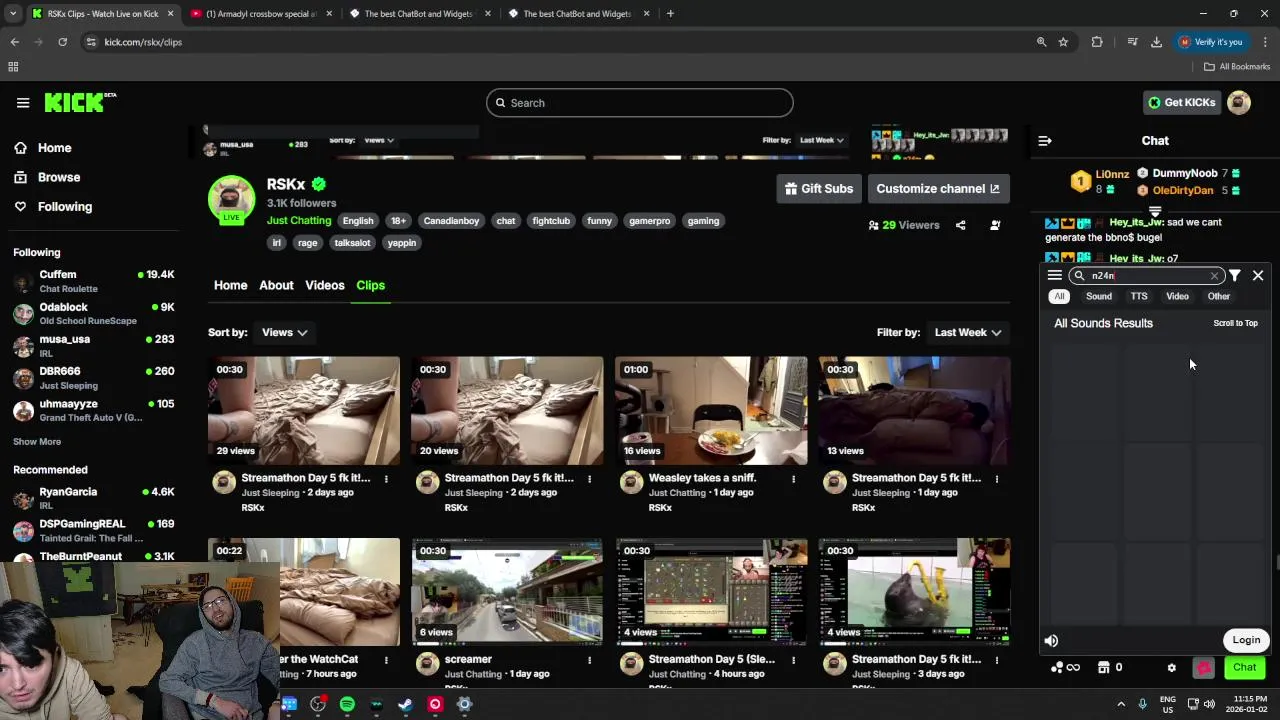
Task: Click the n24n sound search box
Action: click(x=1146, y=276)
